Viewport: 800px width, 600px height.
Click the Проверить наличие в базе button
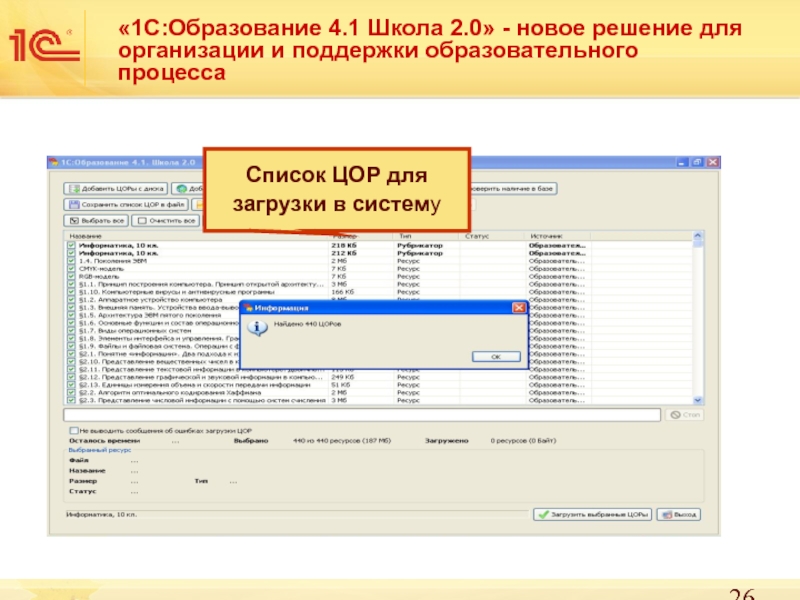click(513, 189)
